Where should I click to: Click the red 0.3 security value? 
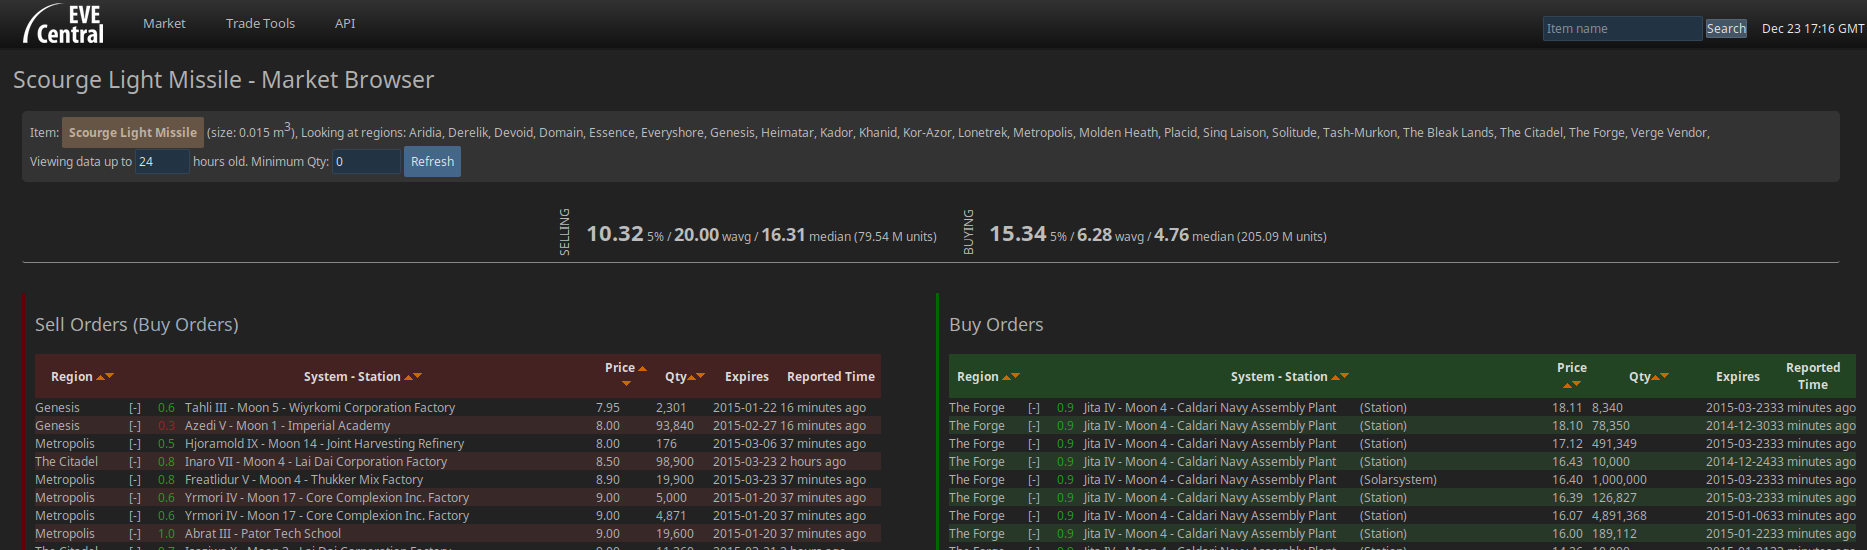(x=166, y=426)
